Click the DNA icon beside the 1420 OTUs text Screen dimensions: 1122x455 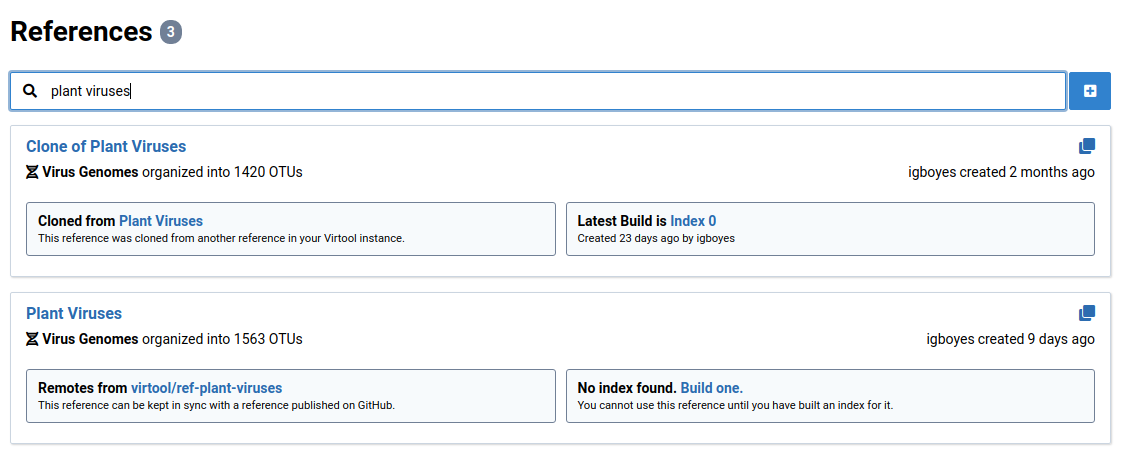click(x=32, y=172)
